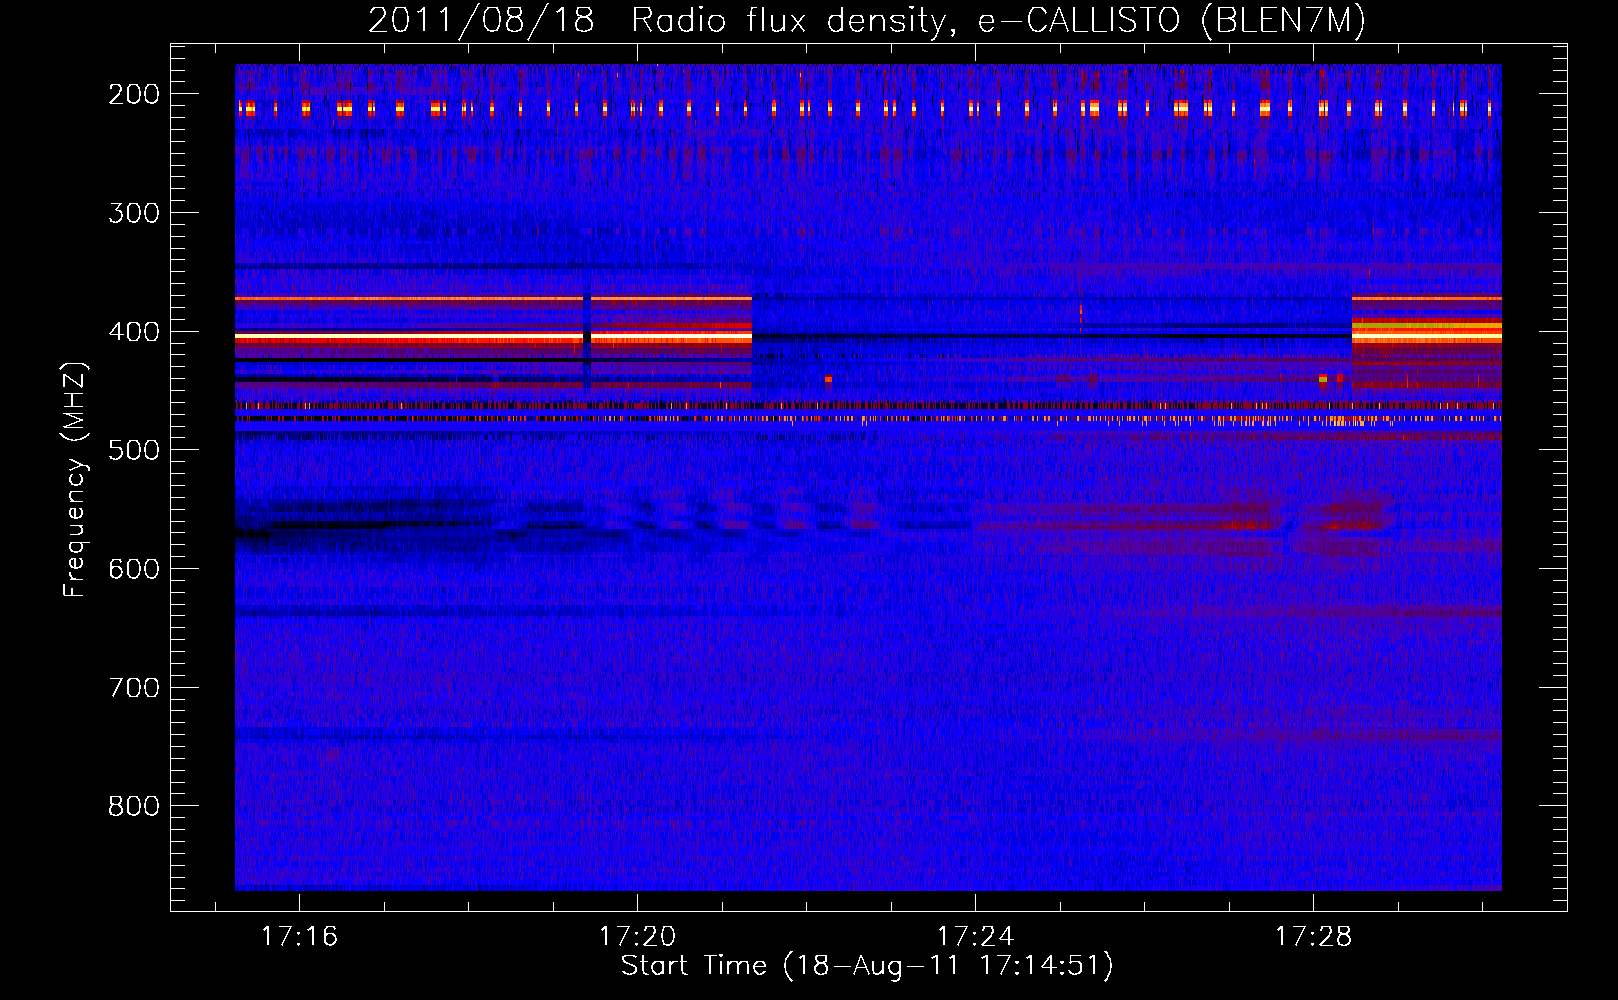Click the 'Frequency (MHZ)' y-axis label

click(x=75, y=479)
